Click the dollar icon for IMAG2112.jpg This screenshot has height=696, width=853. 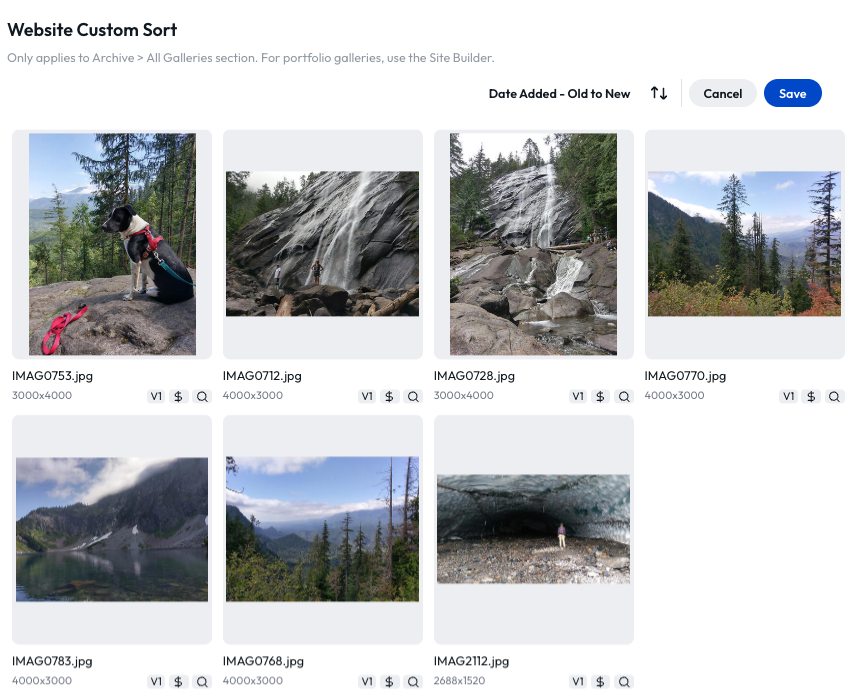[601, 682]
